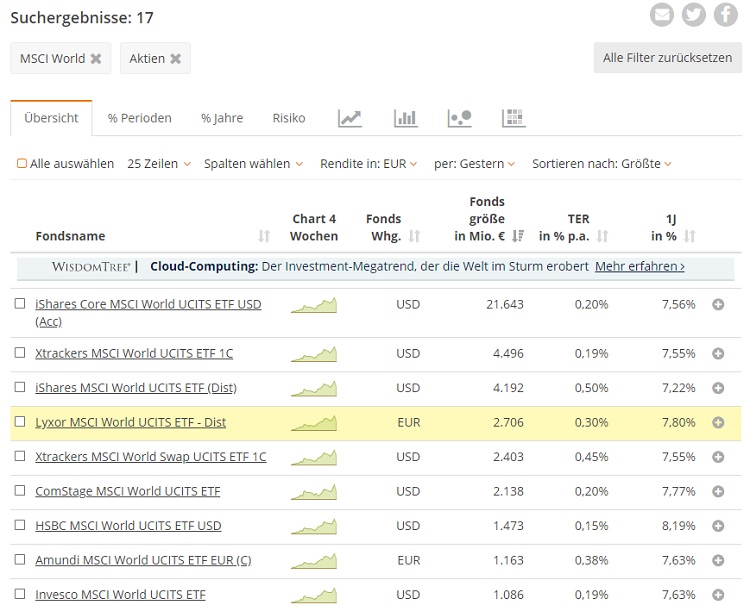
Task: Open Sortieren nach: Größte dropdown
Action: pos(602,164)
